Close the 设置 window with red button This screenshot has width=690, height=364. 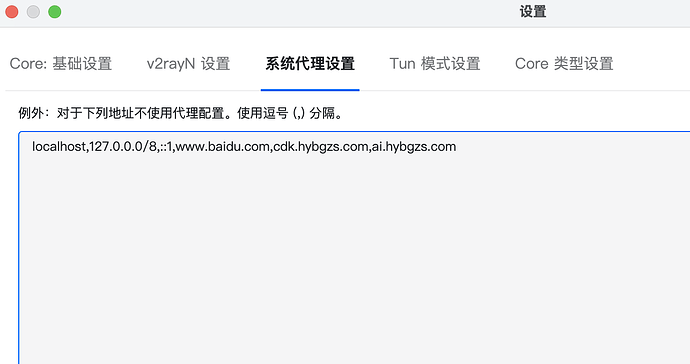12,12
